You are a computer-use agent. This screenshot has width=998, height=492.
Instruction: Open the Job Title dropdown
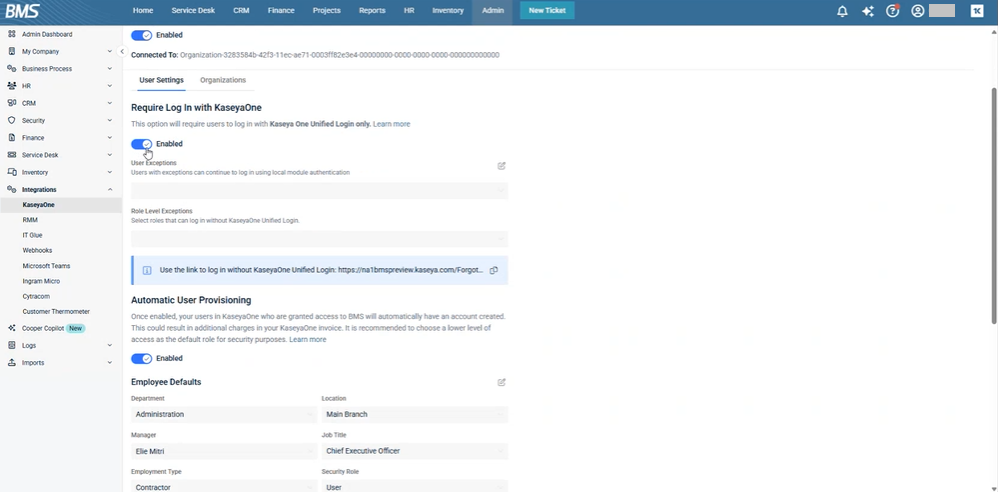point(414,451)
